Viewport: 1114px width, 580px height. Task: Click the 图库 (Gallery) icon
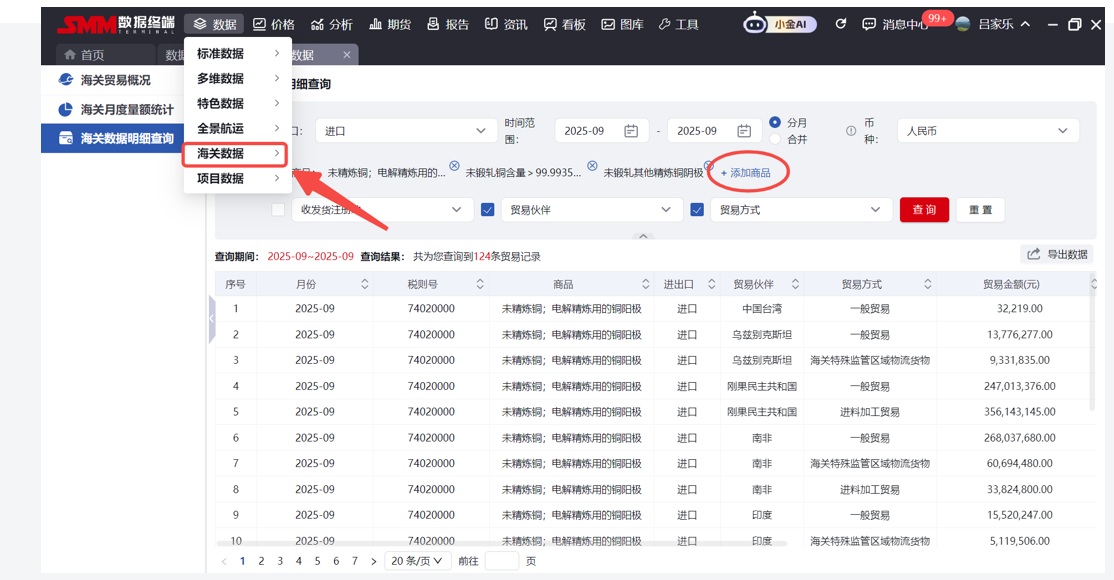(x=608, y=24)
